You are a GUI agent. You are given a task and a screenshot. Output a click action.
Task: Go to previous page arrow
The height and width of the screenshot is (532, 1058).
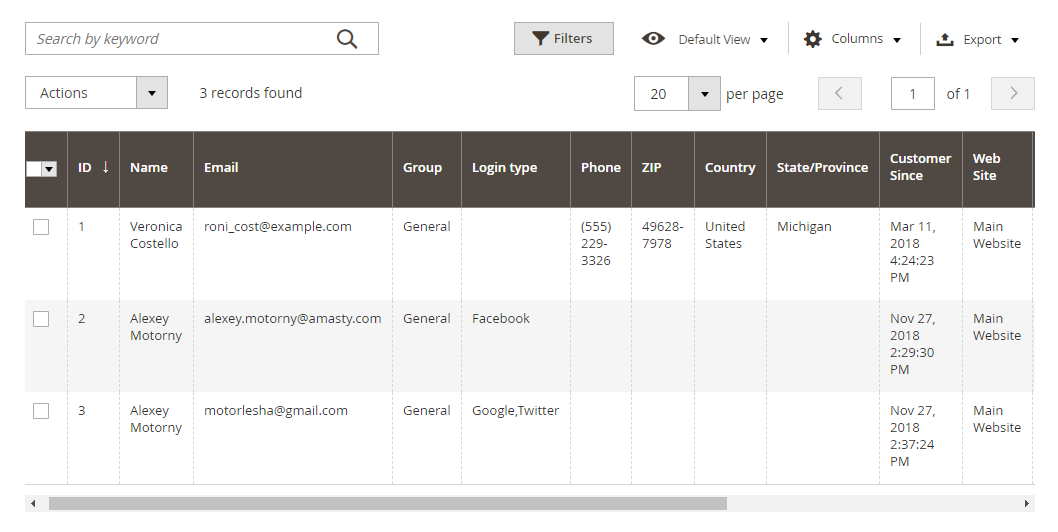(x=839, y=93)
